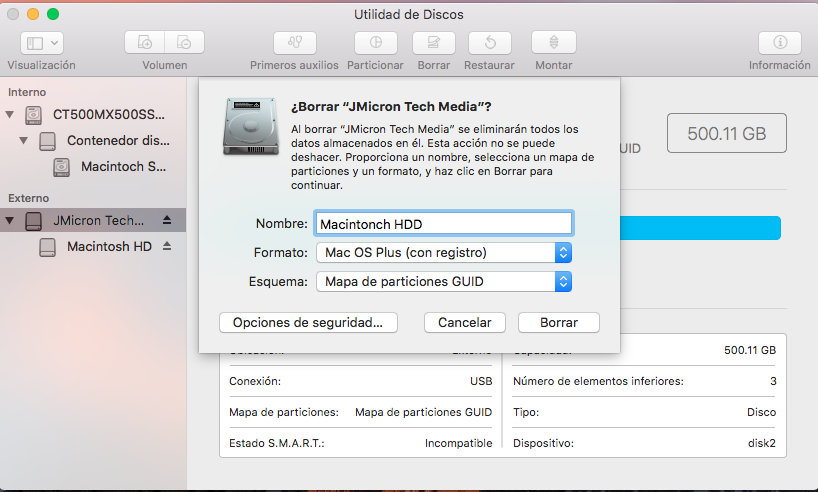Click the Tipo Disco value
Screen dimensions: 818x492
[762, 412]
